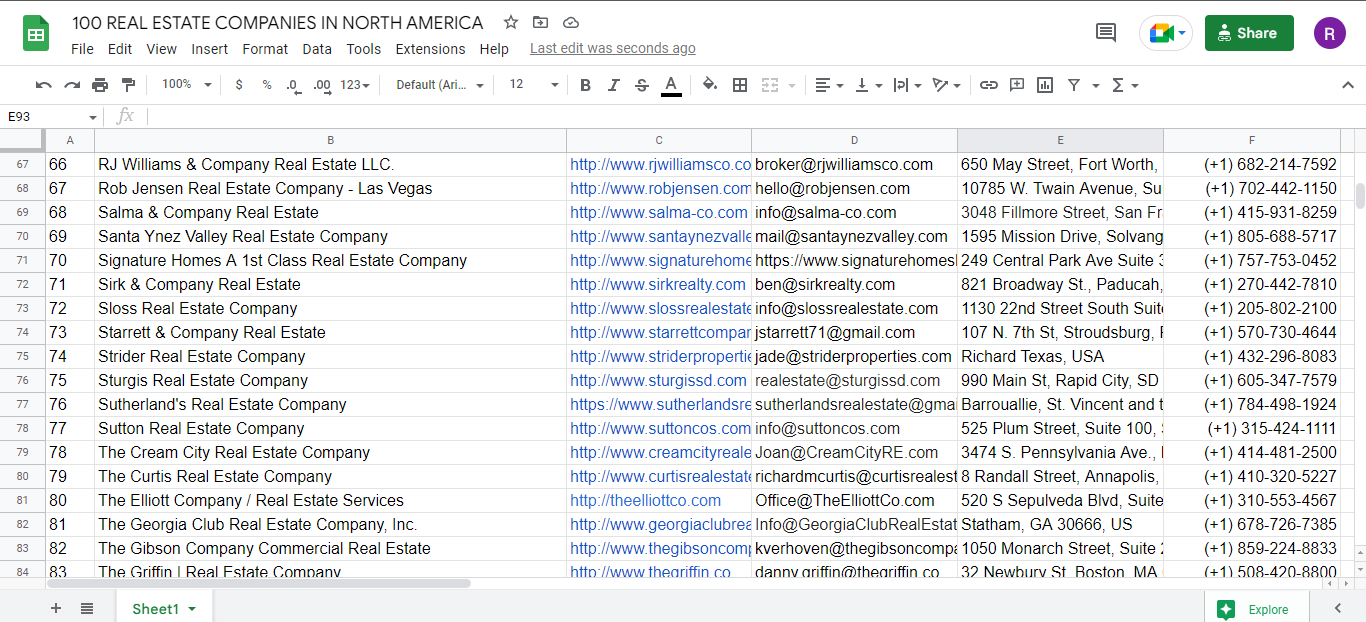Switch to the Sheet1 tab
Image resolution: width=1366 pixels, height=622 pixels.
pos(156,609)
